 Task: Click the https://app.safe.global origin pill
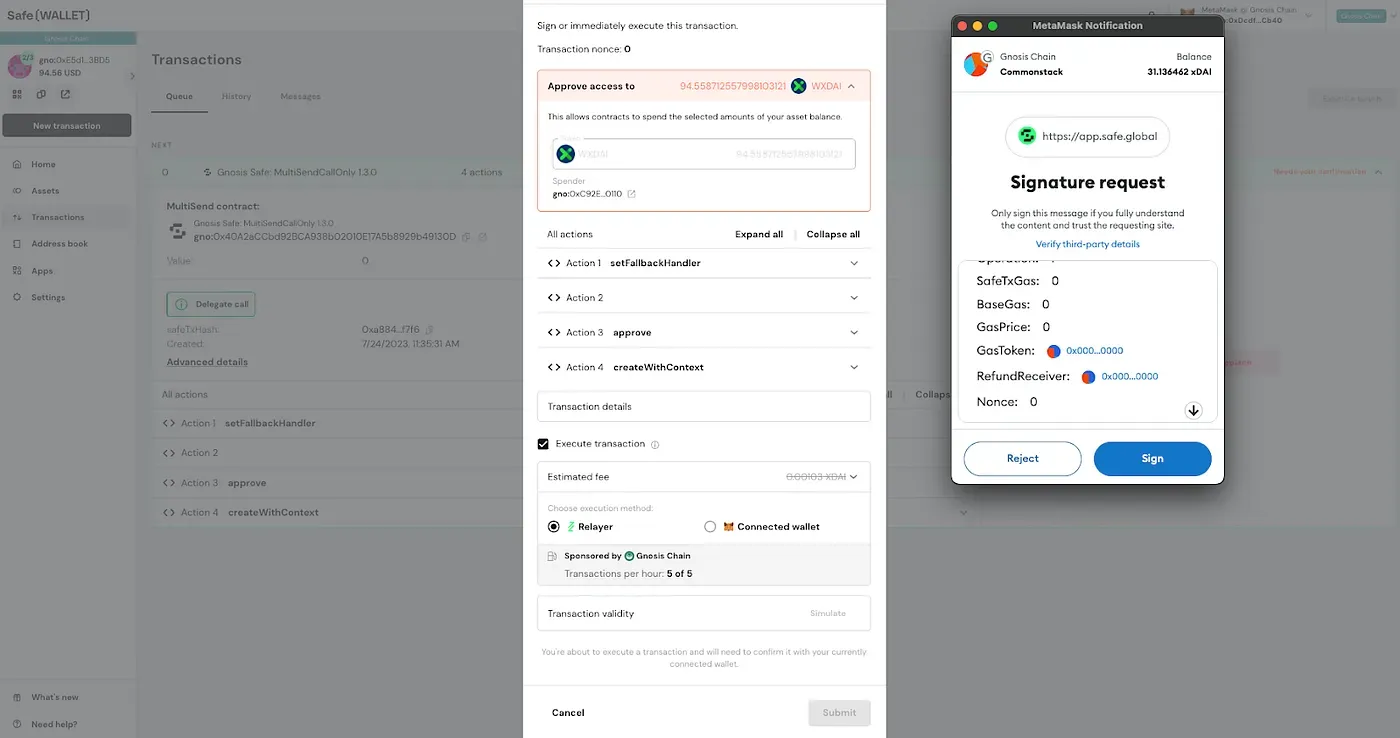pos(1087,136)
